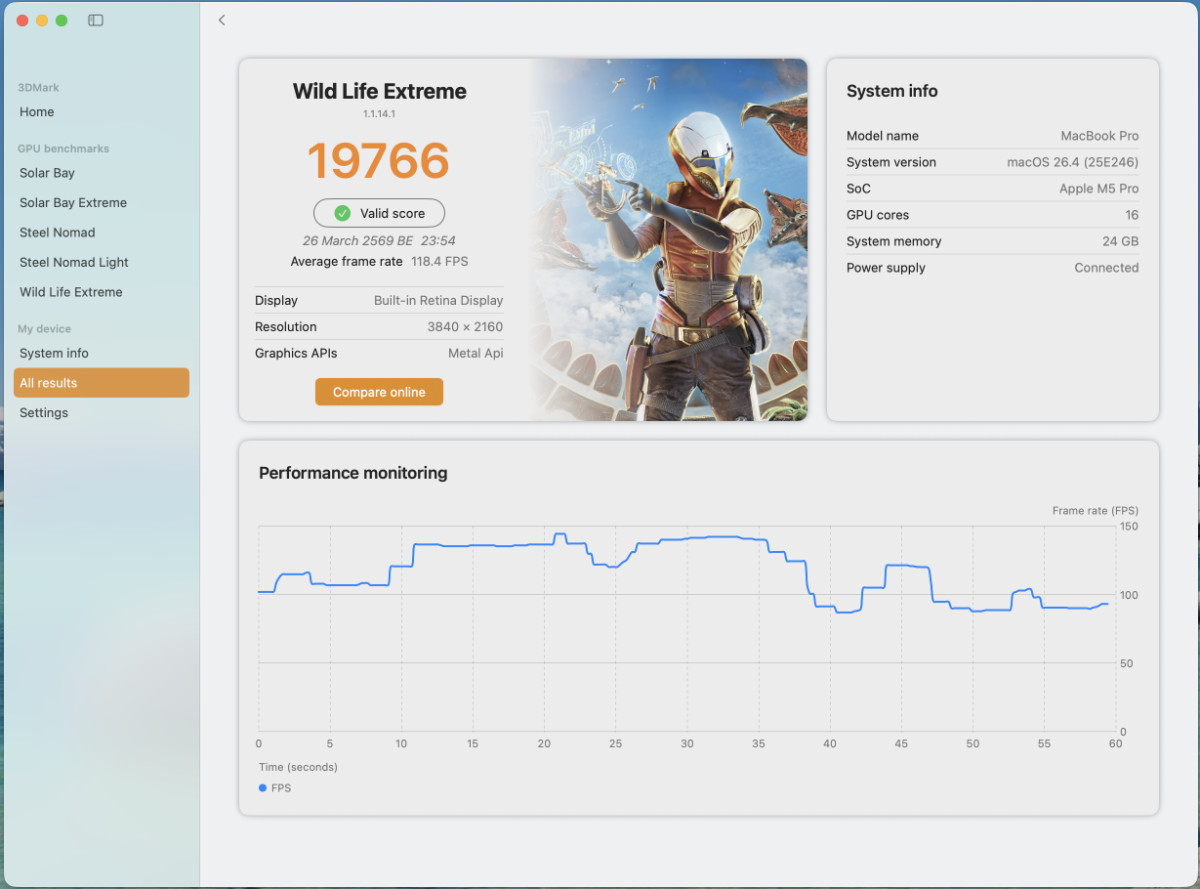The image size is (1200, 889).
Task: Choose Steel Nomad Light benchmark
Action: pos(74,262)
